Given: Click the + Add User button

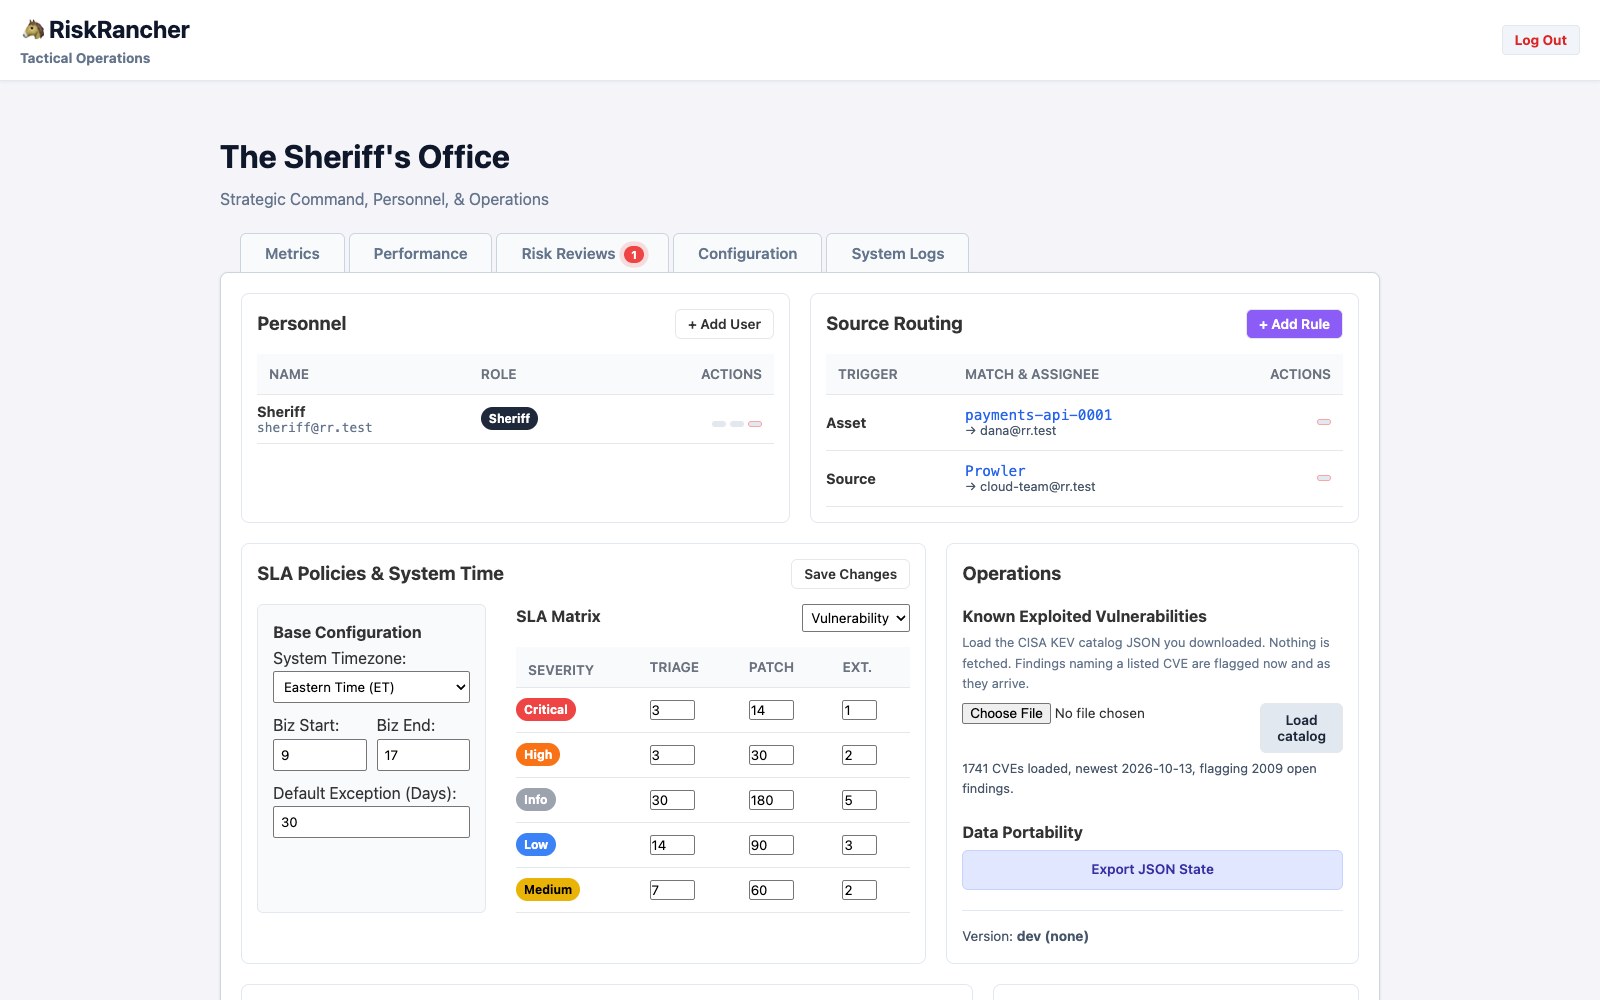Looking at the screenshot, I should [724, 324].
